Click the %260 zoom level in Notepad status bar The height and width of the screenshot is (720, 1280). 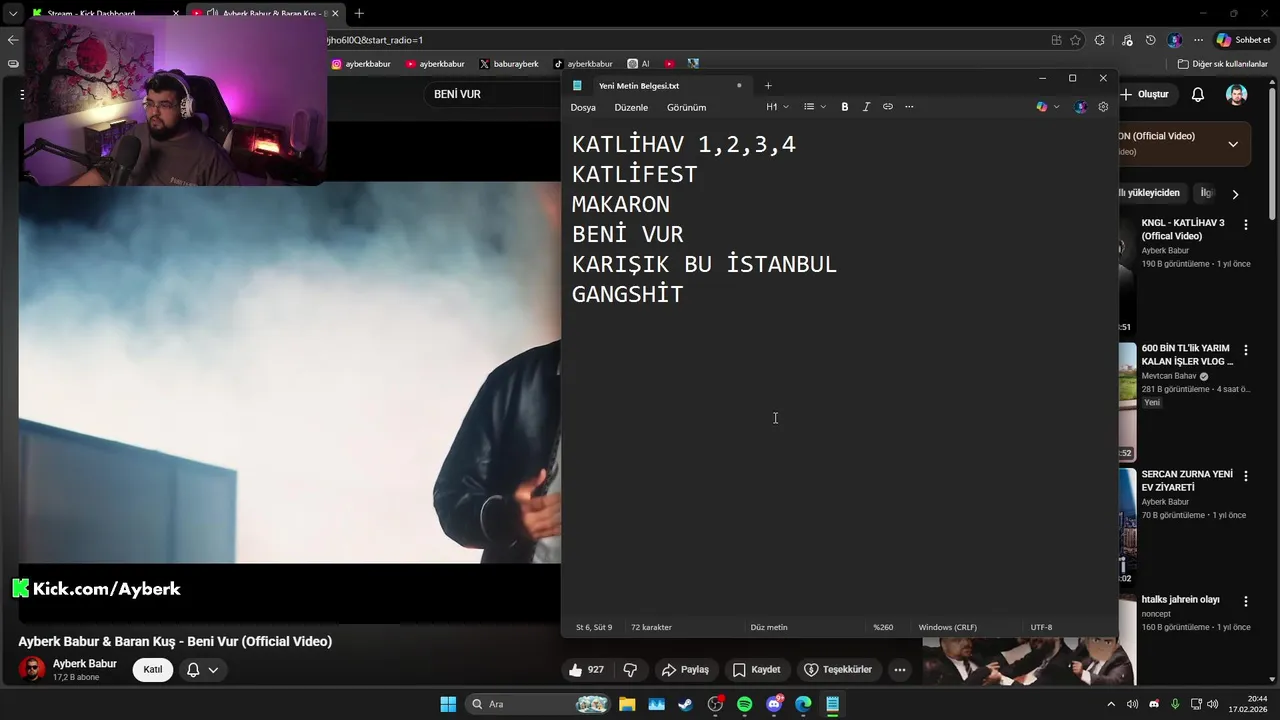pos(883,628)
